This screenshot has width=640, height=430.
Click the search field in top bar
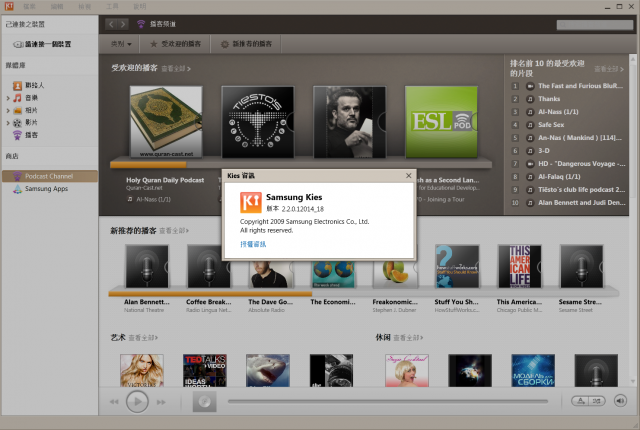[x=595, y=24]
